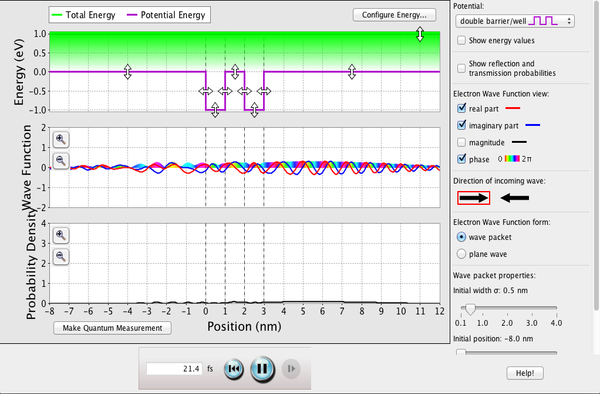600x394 pixels.
Task: Click the 'Initial position: -8.0 nm' label
Action: (493, 339)
